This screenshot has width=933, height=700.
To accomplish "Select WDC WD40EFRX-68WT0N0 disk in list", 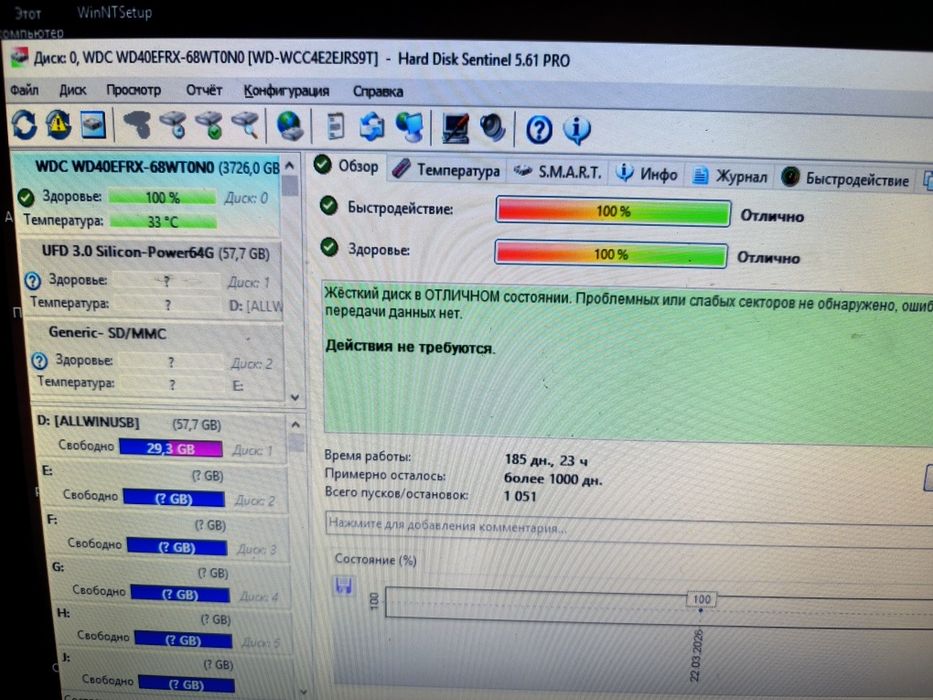I will (146, 193).
